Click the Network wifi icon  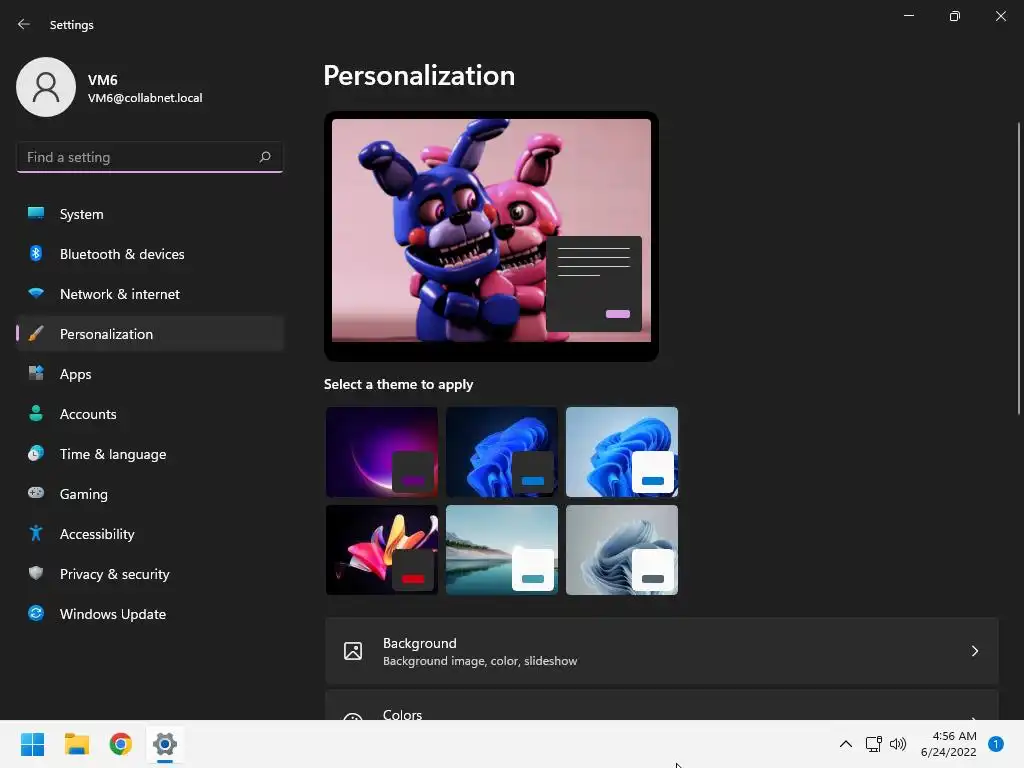click(36, 293)
